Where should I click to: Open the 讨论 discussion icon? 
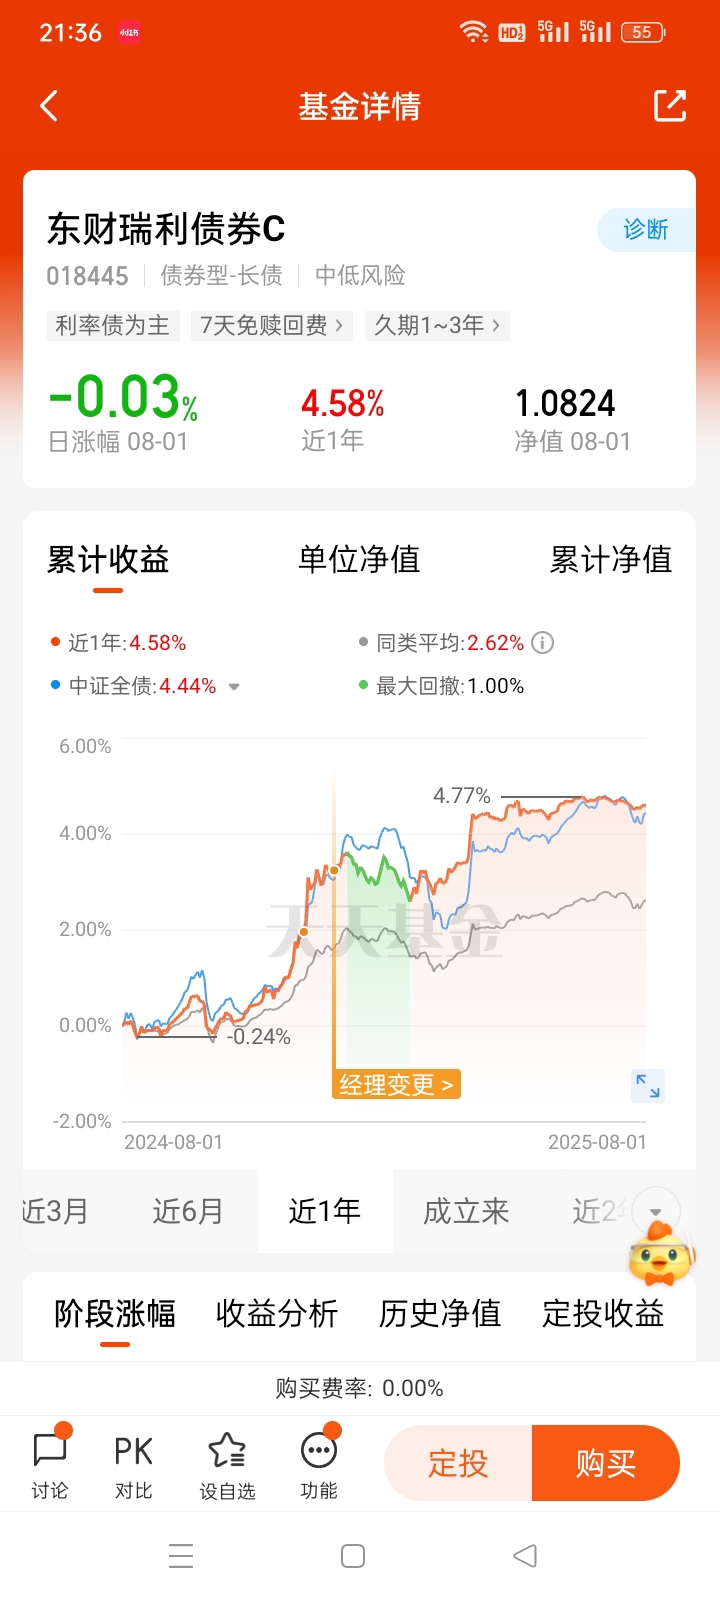(x=50, y=1464)
